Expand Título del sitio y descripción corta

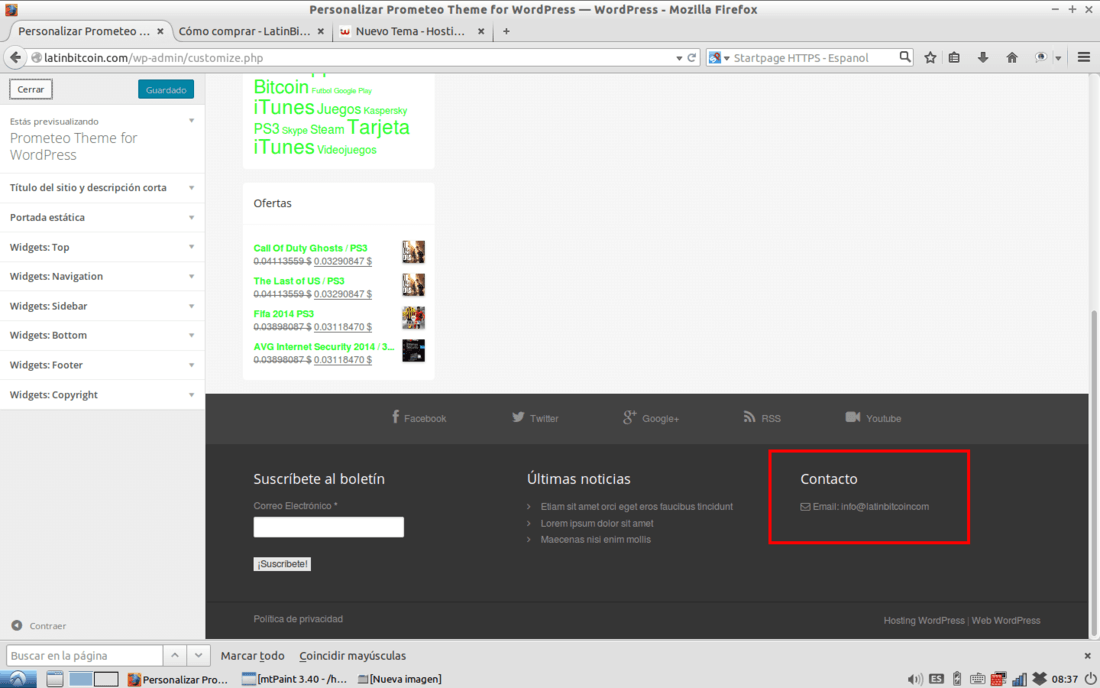click(x=102, y=187)
